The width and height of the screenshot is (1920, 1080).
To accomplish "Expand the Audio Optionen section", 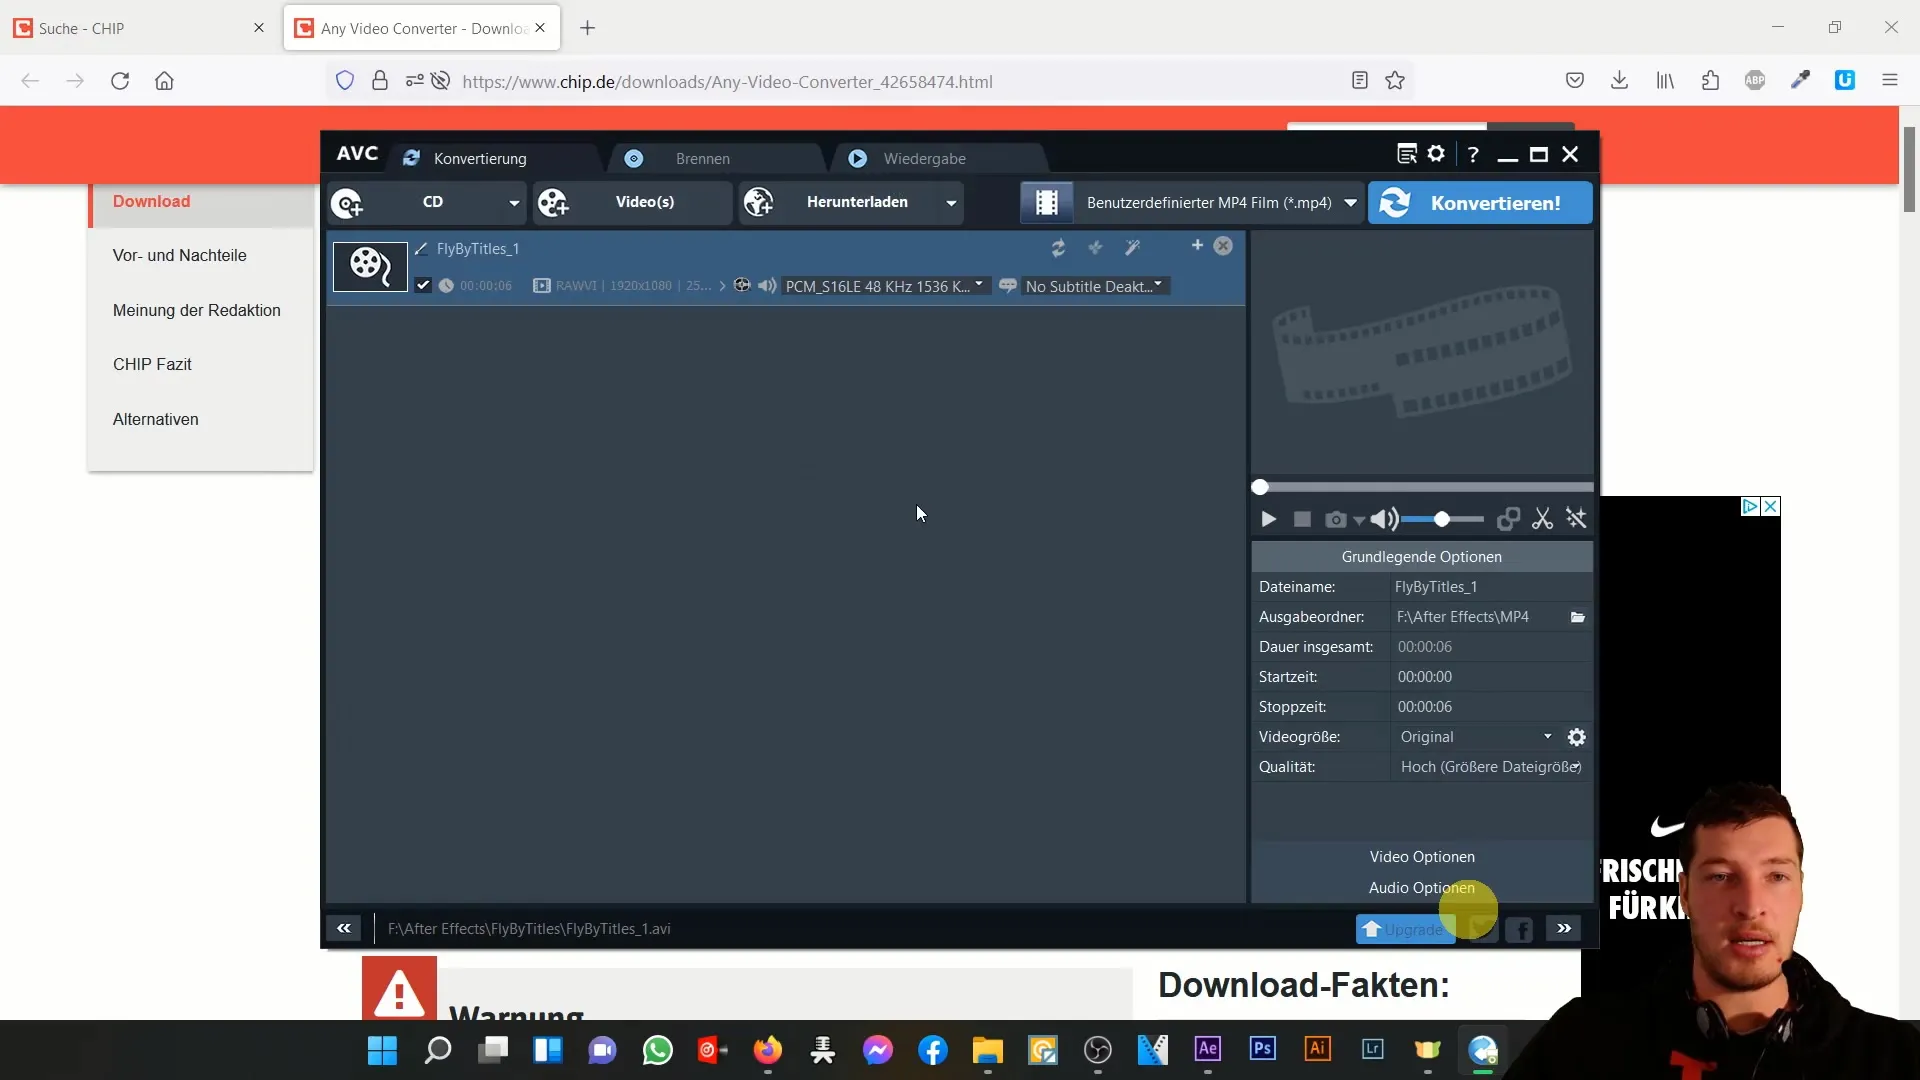I will pos(1422,887).
